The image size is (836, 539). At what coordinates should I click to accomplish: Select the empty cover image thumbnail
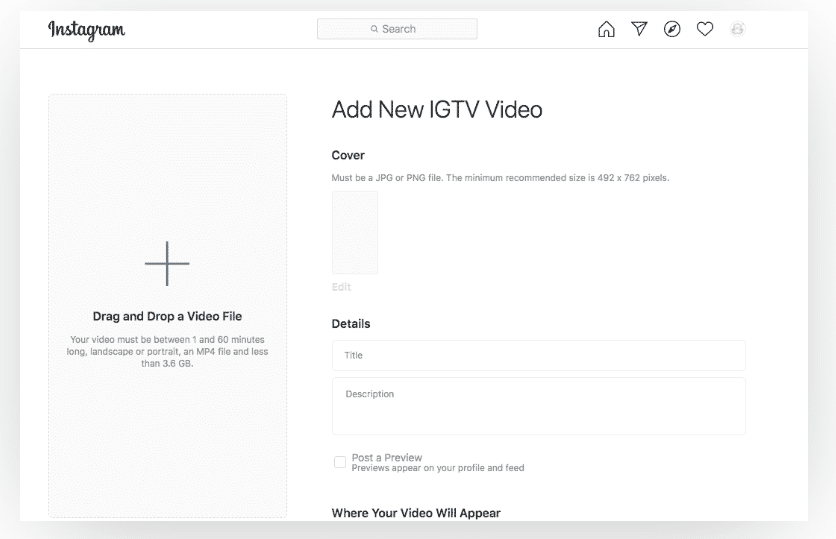coord(355,232)
